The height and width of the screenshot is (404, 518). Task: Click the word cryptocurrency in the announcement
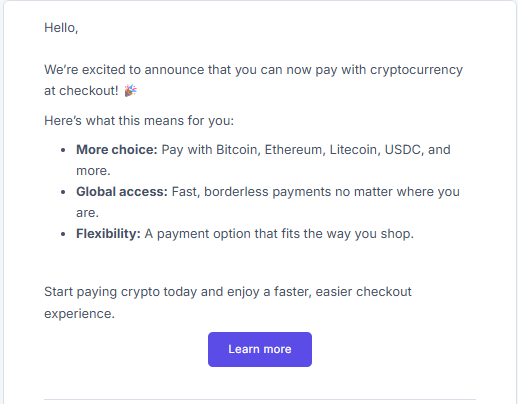416,70
